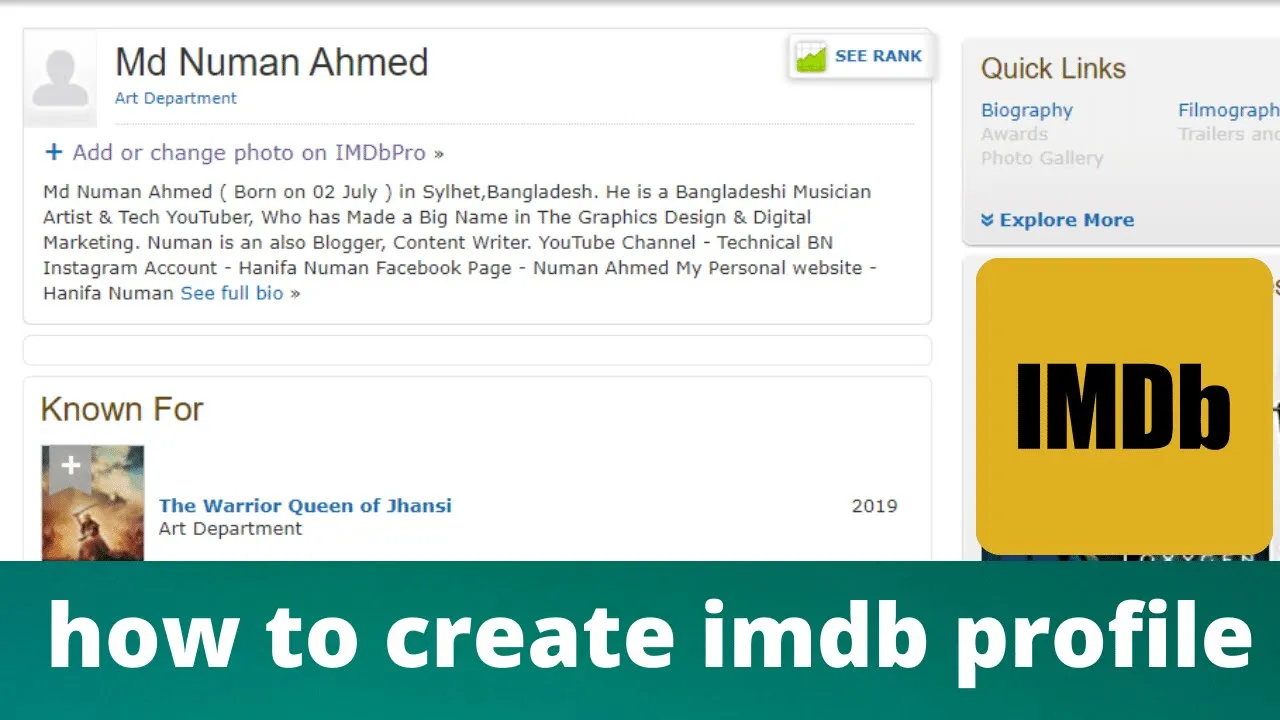Viewport: 1280px width, 720px height.
Task: Click the profile photo placeholder silhouette
Action: point(60,78)
